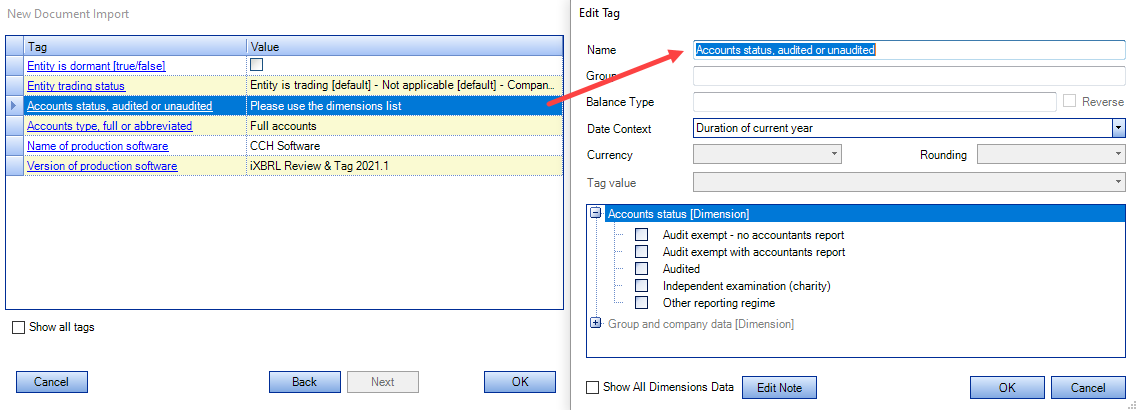Enable the Show all tags checkbox
1138x410 pixels.
(18, 327)
